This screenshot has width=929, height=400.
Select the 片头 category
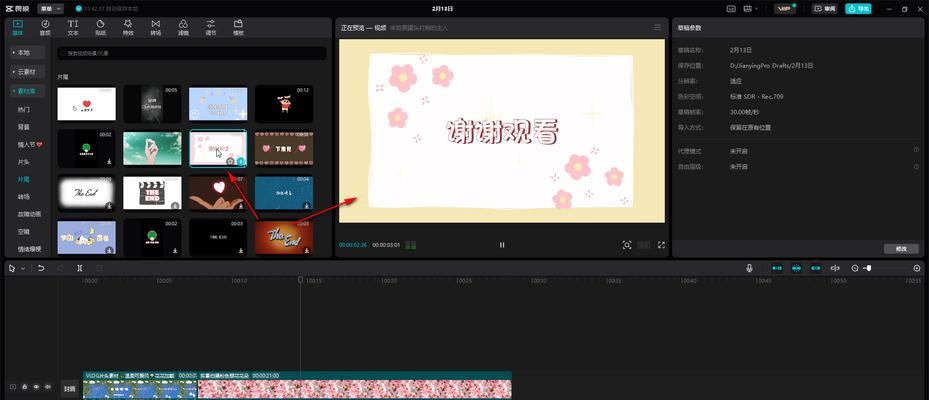tap(24, 162)
